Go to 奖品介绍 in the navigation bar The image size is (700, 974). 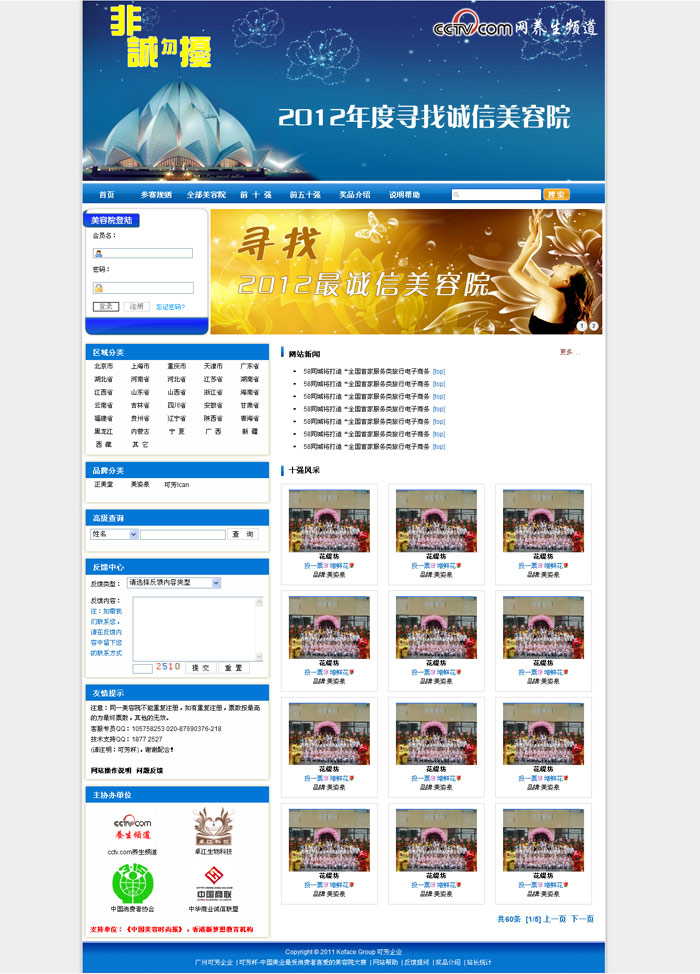click(x=354, y=195)
